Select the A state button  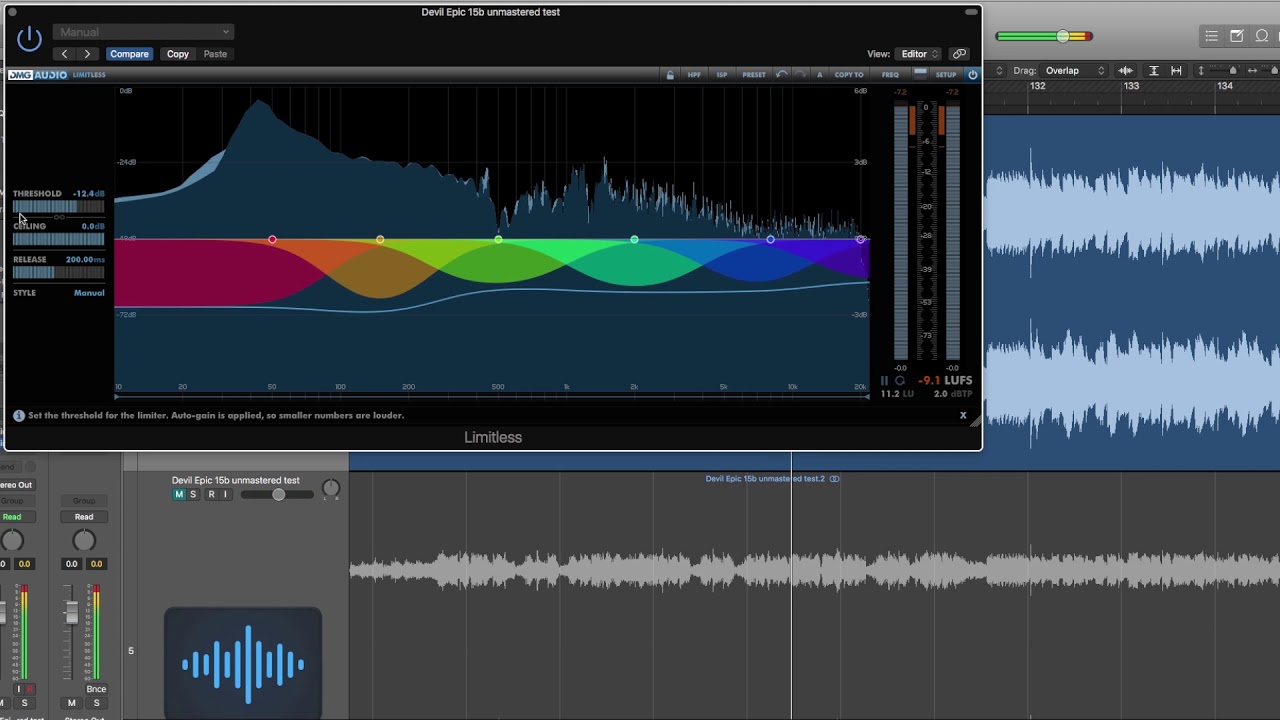819,75
